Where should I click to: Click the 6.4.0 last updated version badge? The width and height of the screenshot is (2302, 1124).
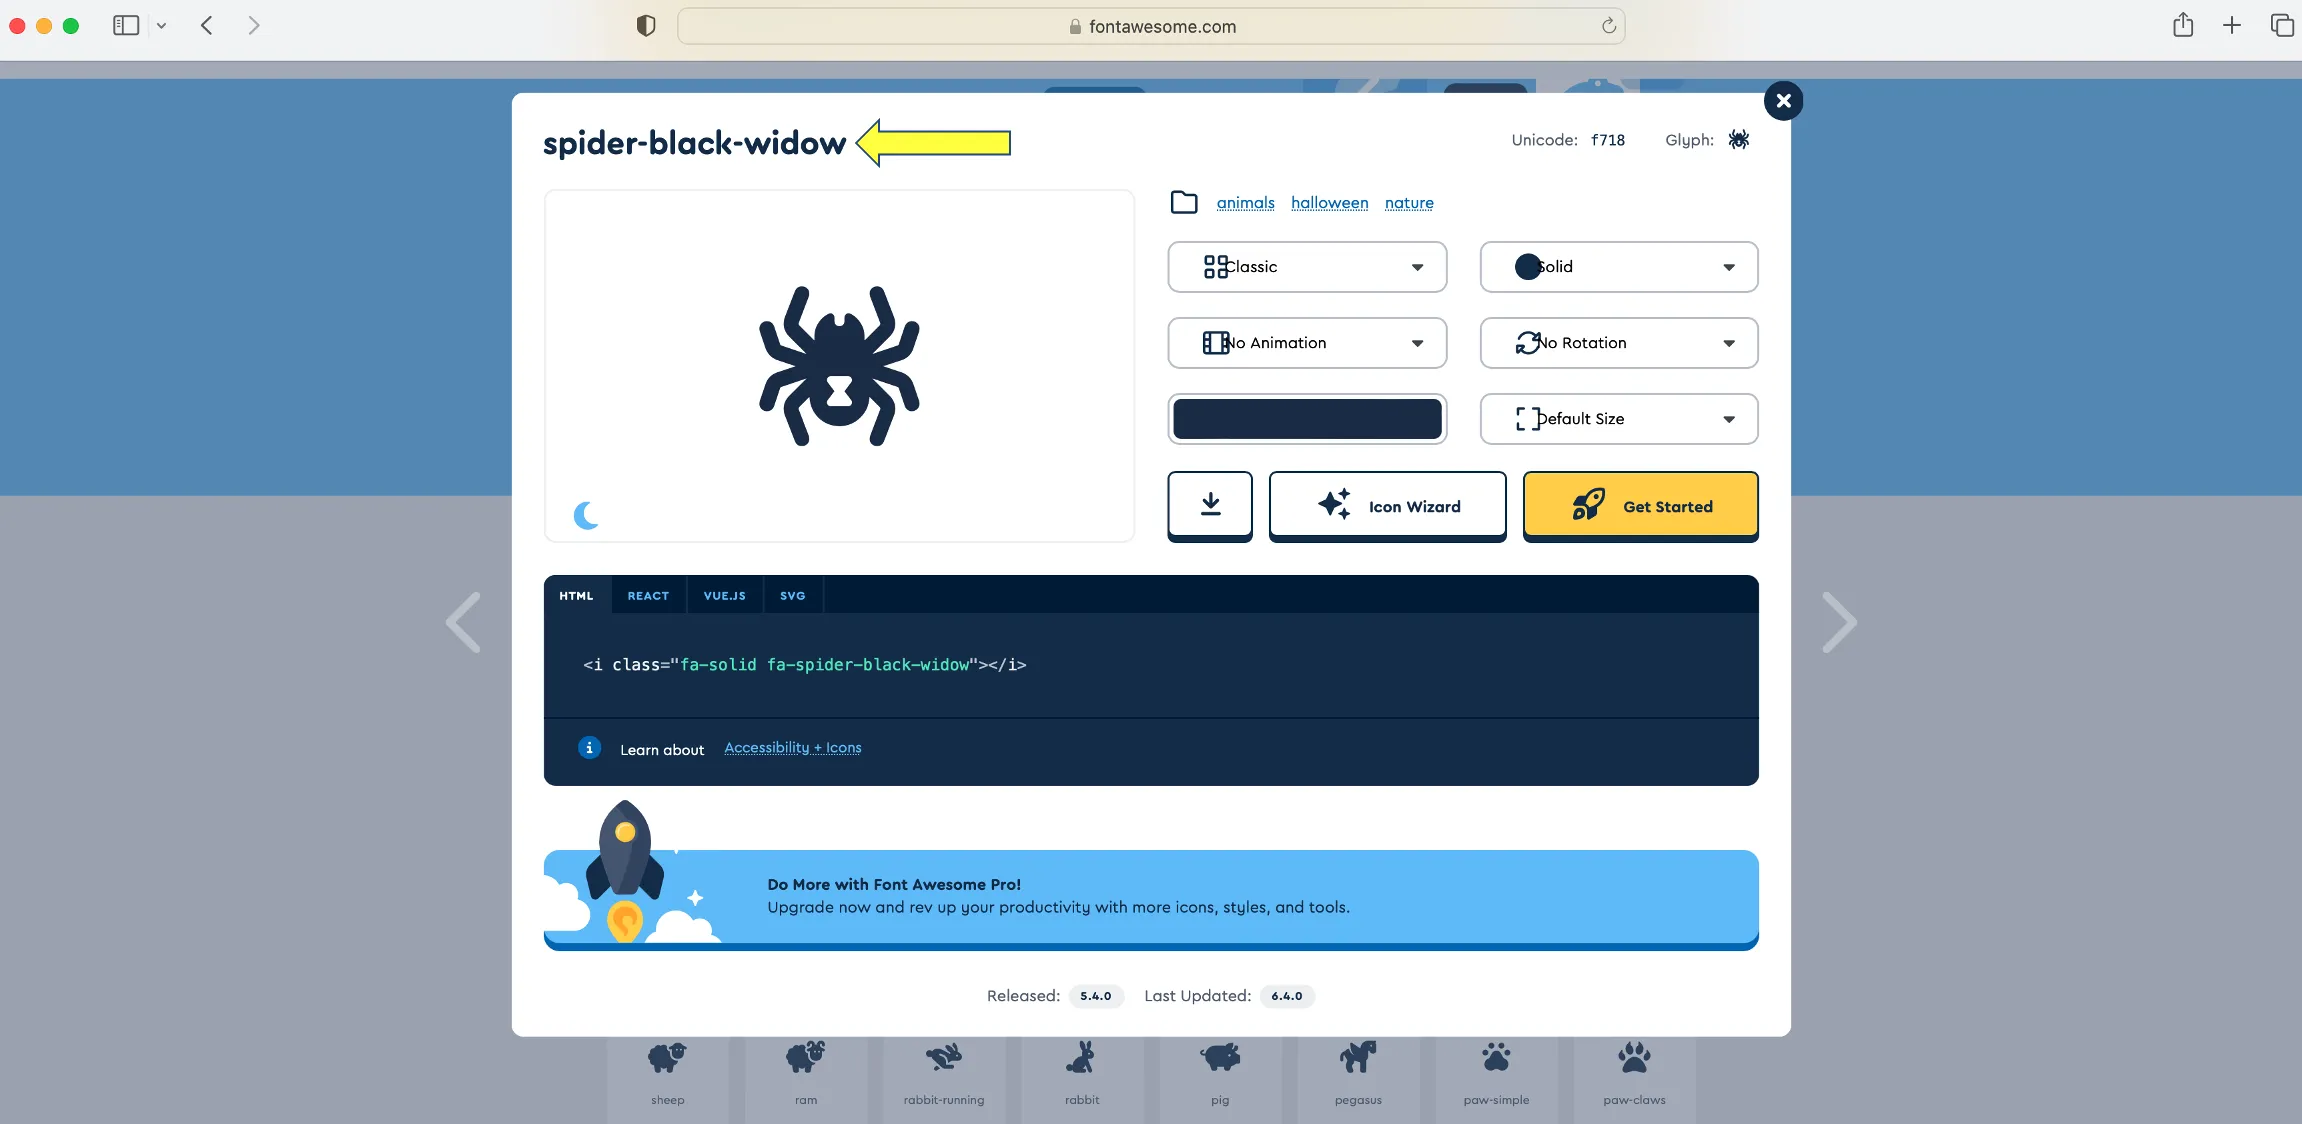tap(1287, 996)
